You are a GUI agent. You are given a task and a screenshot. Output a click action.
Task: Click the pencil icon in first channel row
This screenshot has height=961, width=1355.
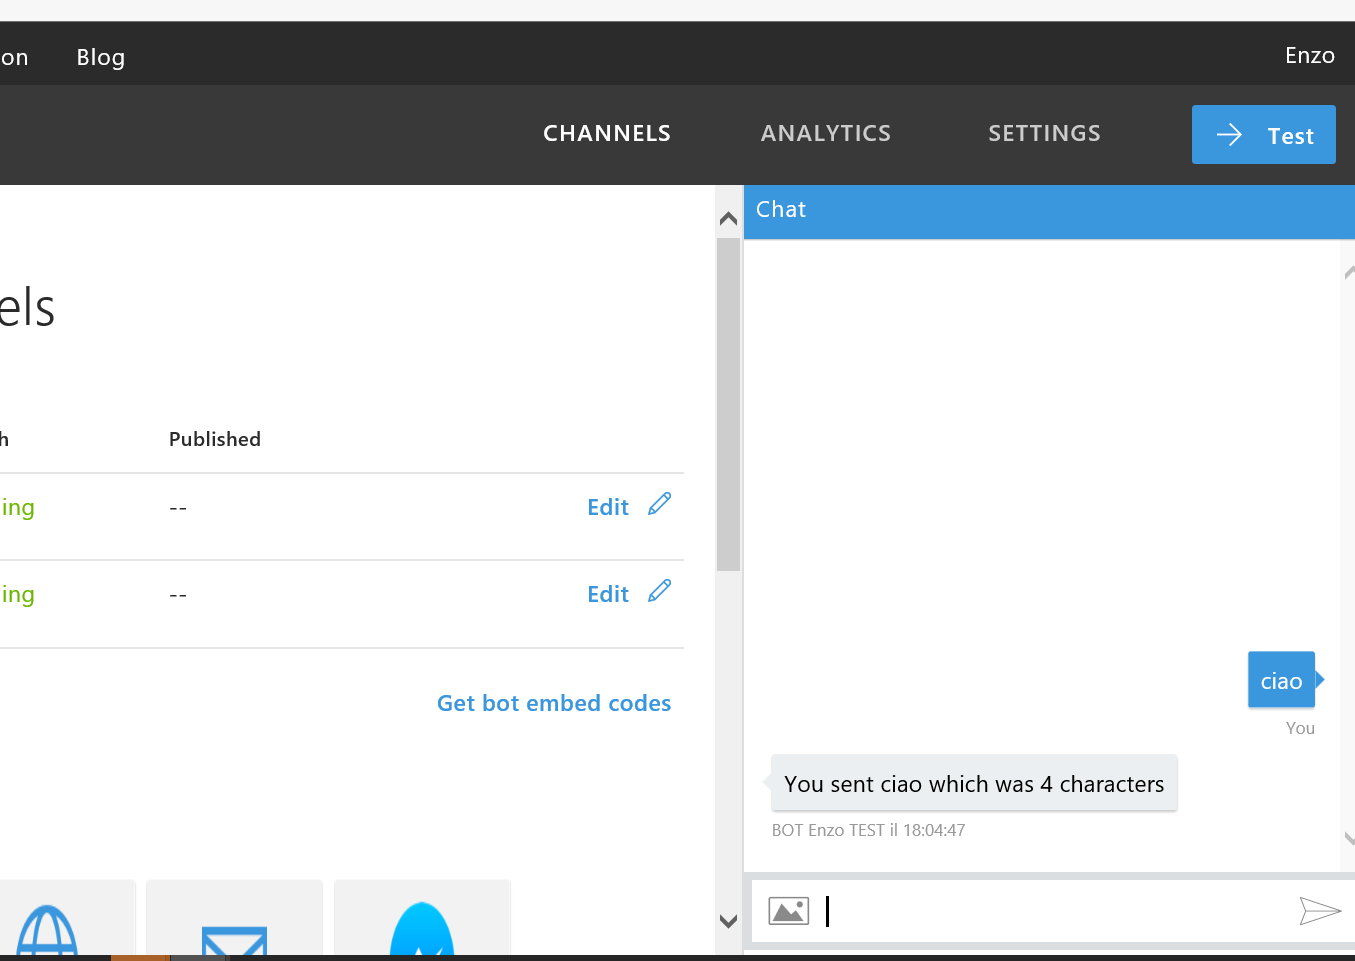[x=659, y=504]
